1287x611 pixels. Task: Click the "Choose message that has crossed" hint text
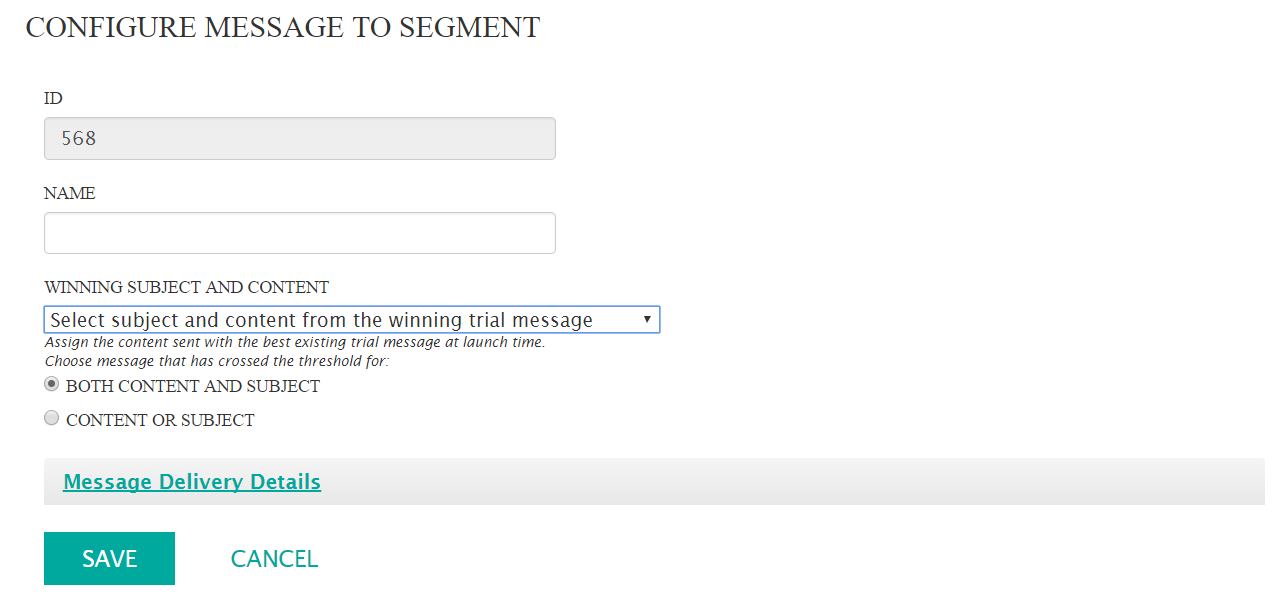pyautogui.click(x=217, y=361)
